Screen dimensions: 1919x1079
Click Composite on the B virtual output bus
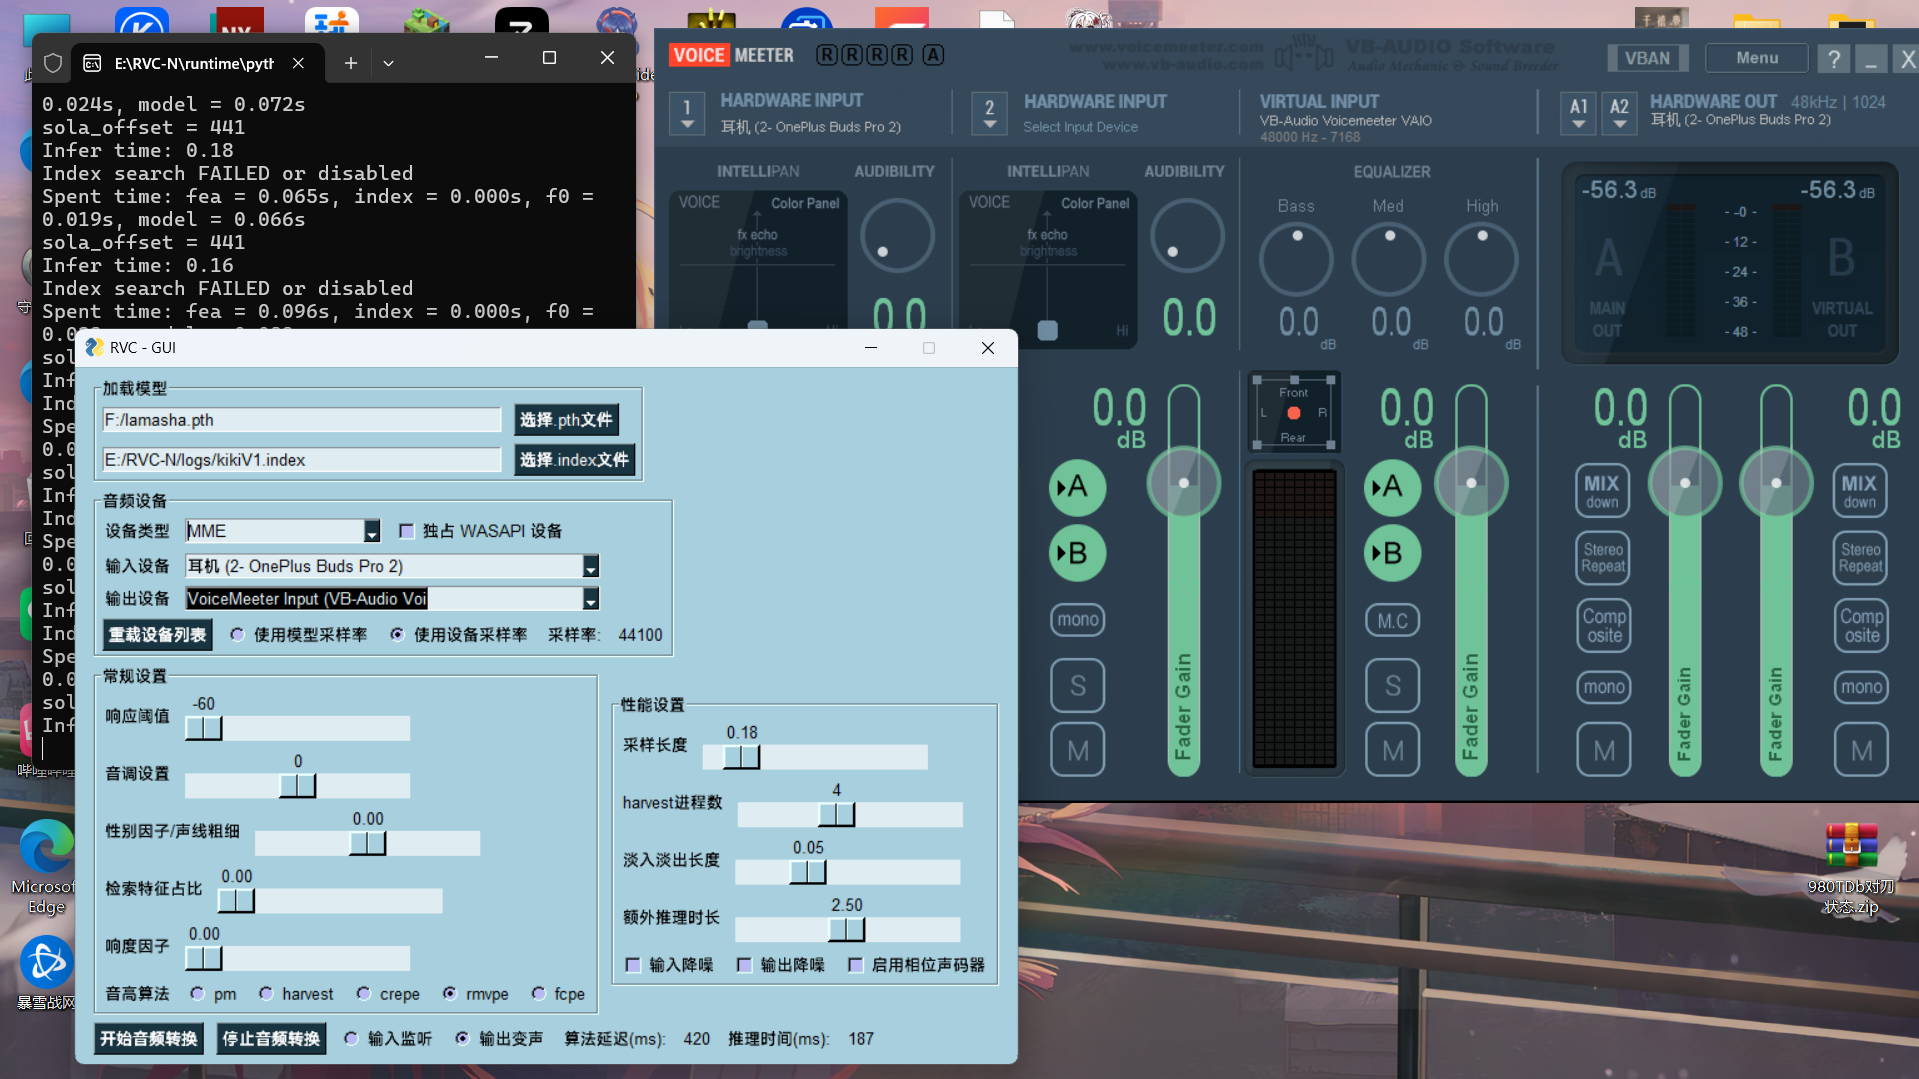pyautogui.click(x=1861, y=626)
